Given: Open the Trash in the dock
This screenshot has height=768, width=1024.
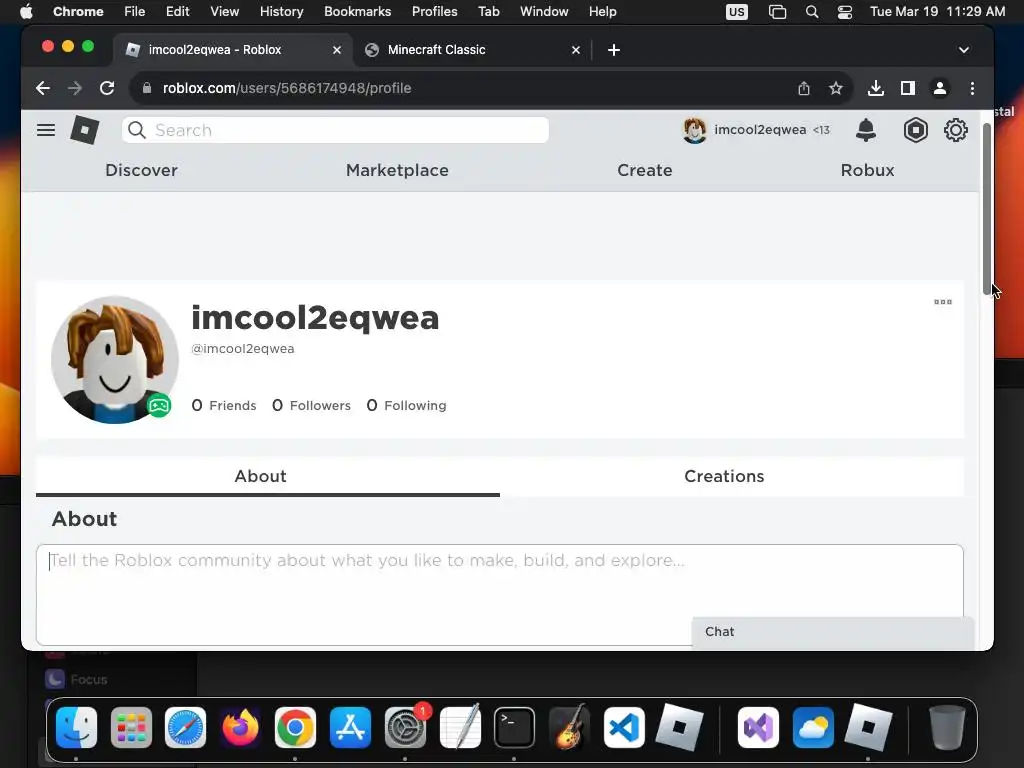Looking at the screenshot, I should (946, 727).
